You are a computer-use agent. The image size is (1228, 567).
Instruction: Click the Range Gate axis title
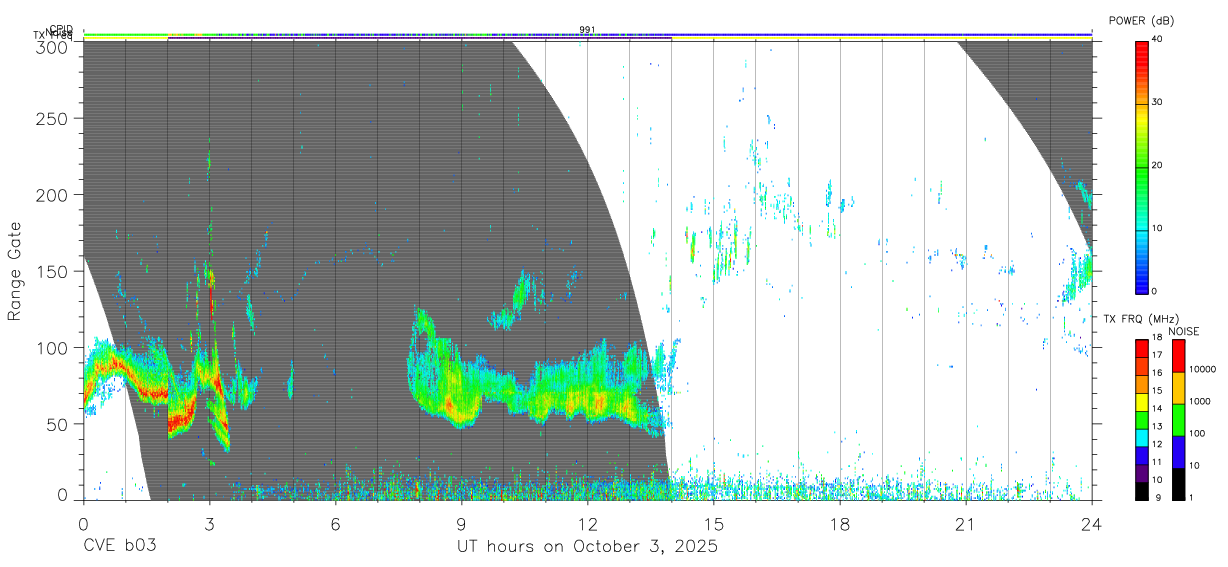tap(15, 271)
